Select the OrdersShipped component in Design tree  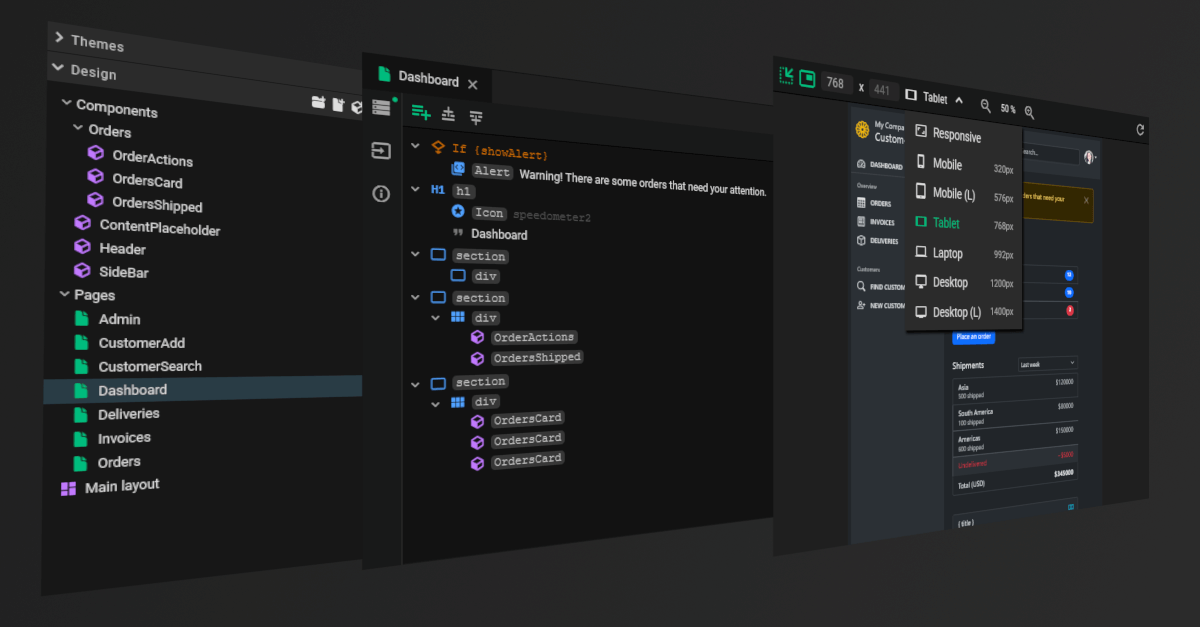tap(157, 205)
